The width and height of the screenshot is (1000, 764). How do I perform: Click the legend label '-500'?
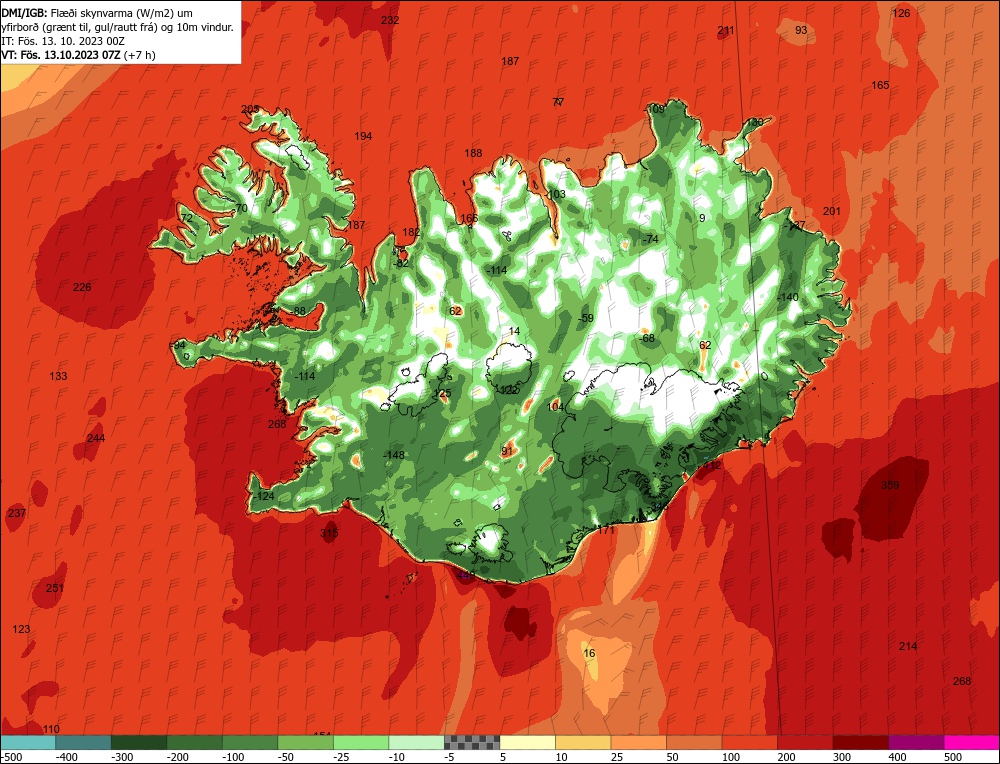[12, 757]
